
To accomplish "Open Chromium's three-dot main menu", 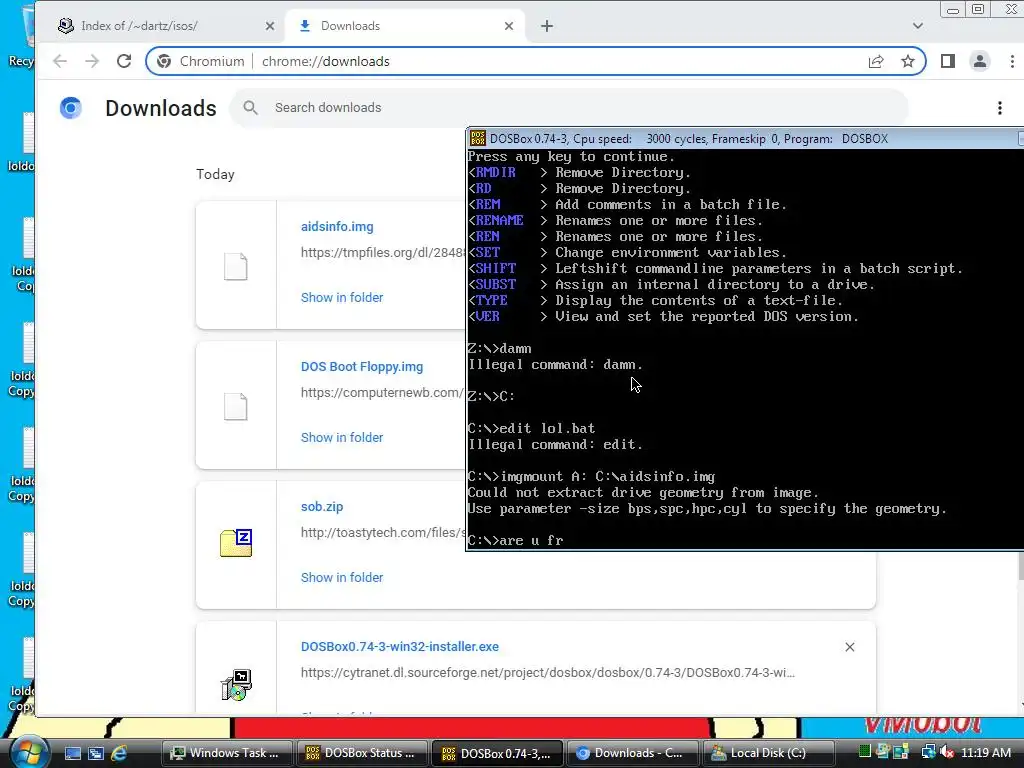I will 1012,61.
